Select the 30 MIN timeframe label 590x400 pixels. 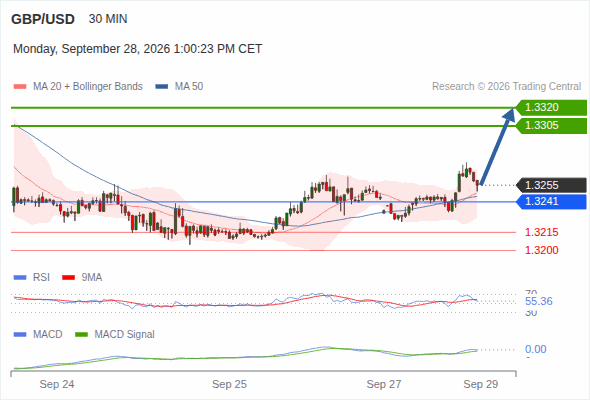tap(108, 19)
